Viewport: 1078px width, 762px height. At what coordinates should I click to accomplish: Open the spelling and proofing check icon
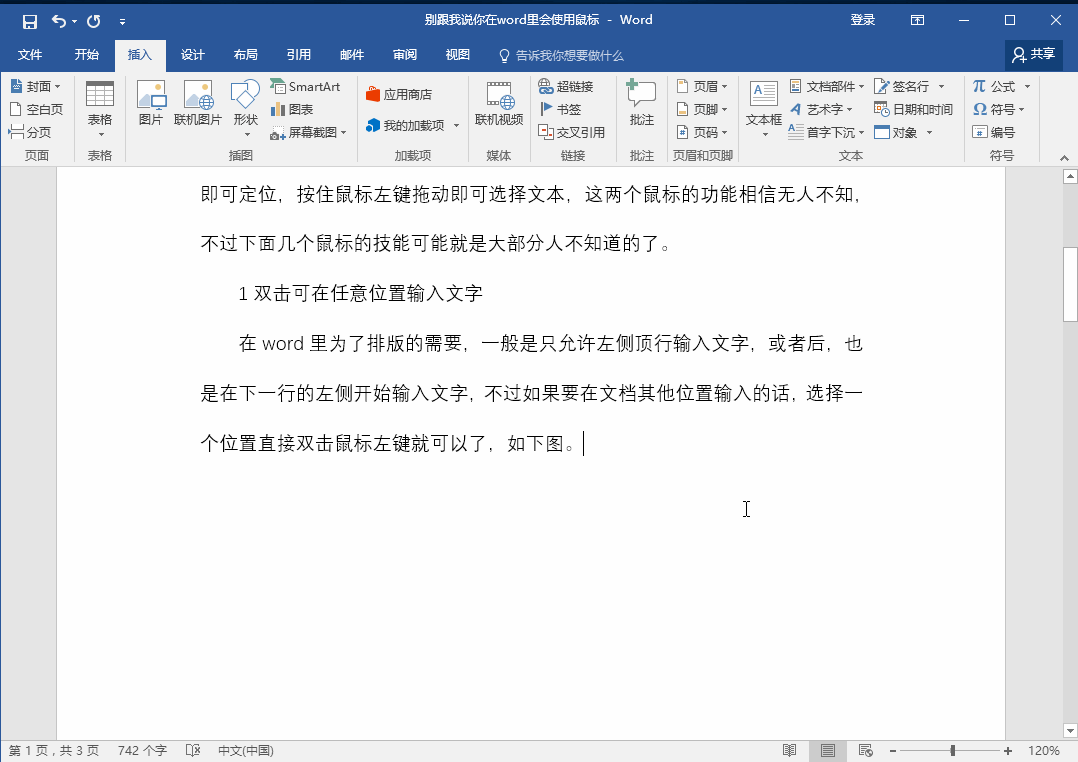click(x=193, y=751)
